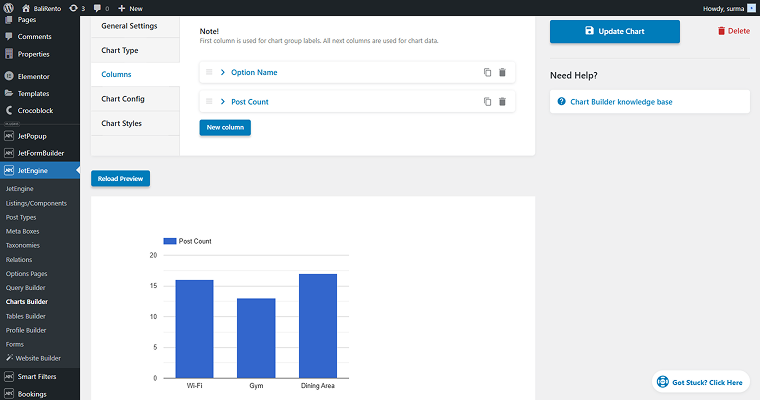Duplicate the Post Count column

(487, 101)
